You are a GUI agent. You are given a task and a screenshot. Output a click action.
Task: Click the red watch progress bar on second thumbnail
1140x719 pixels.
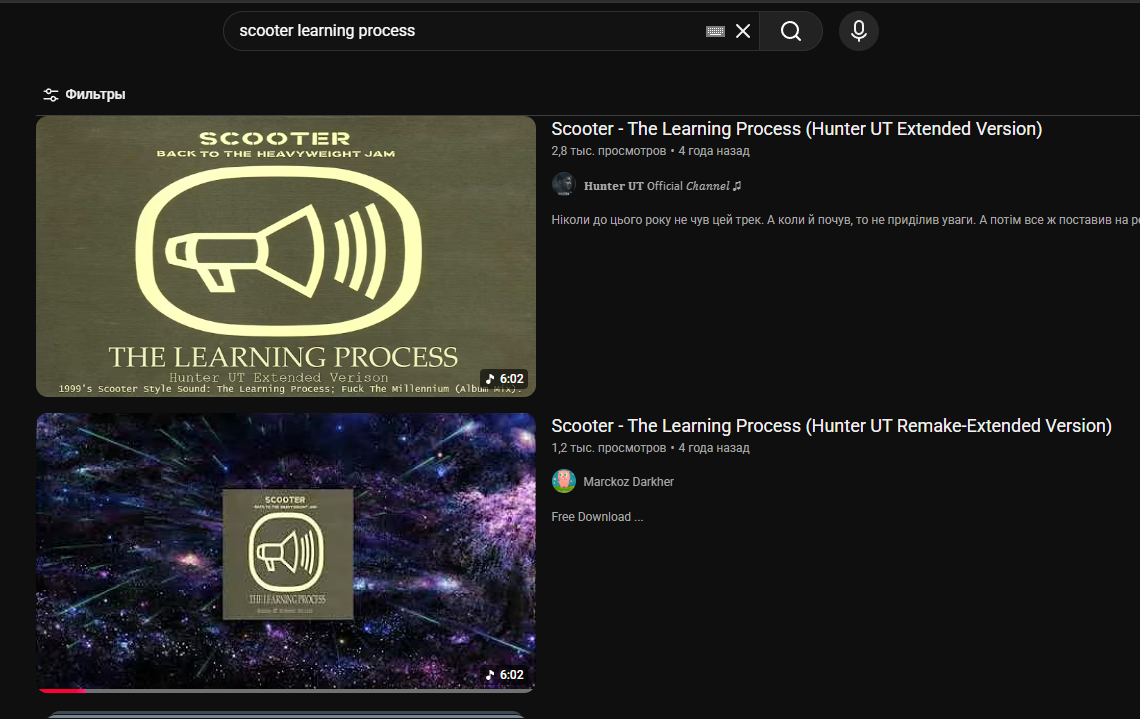(62, 691)
